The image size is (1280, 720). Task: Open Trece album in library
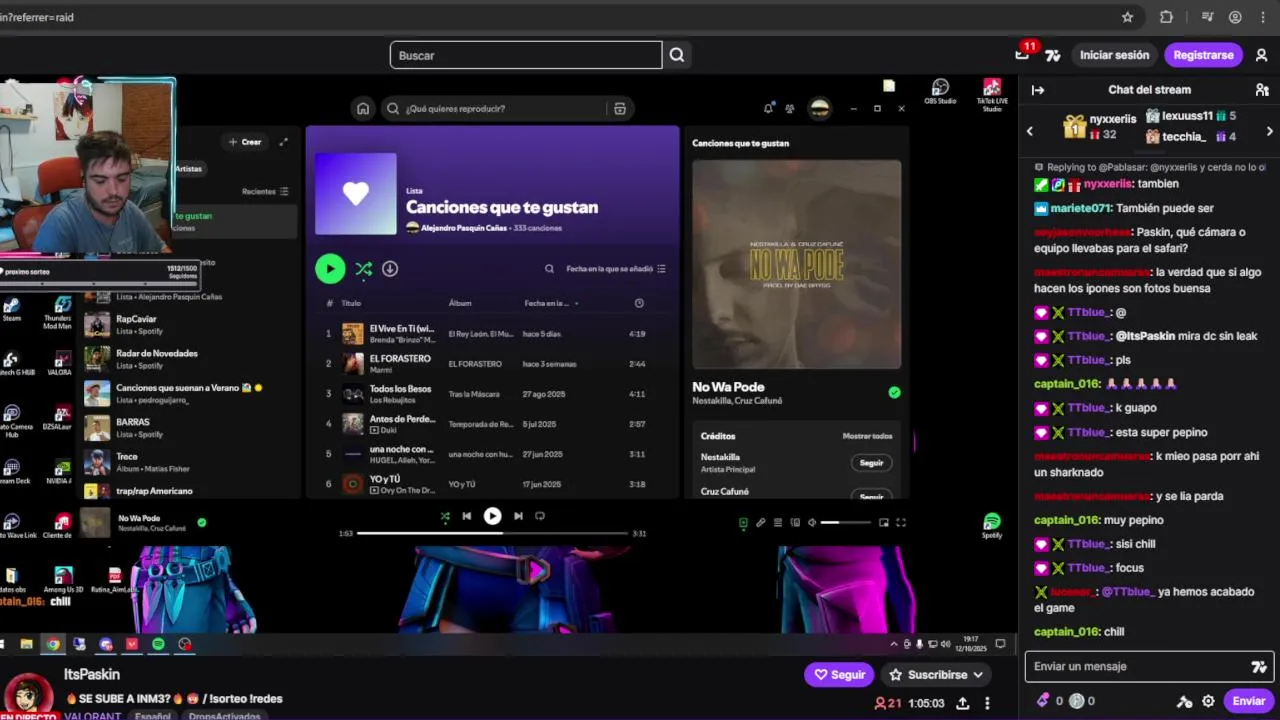point(190,462)
